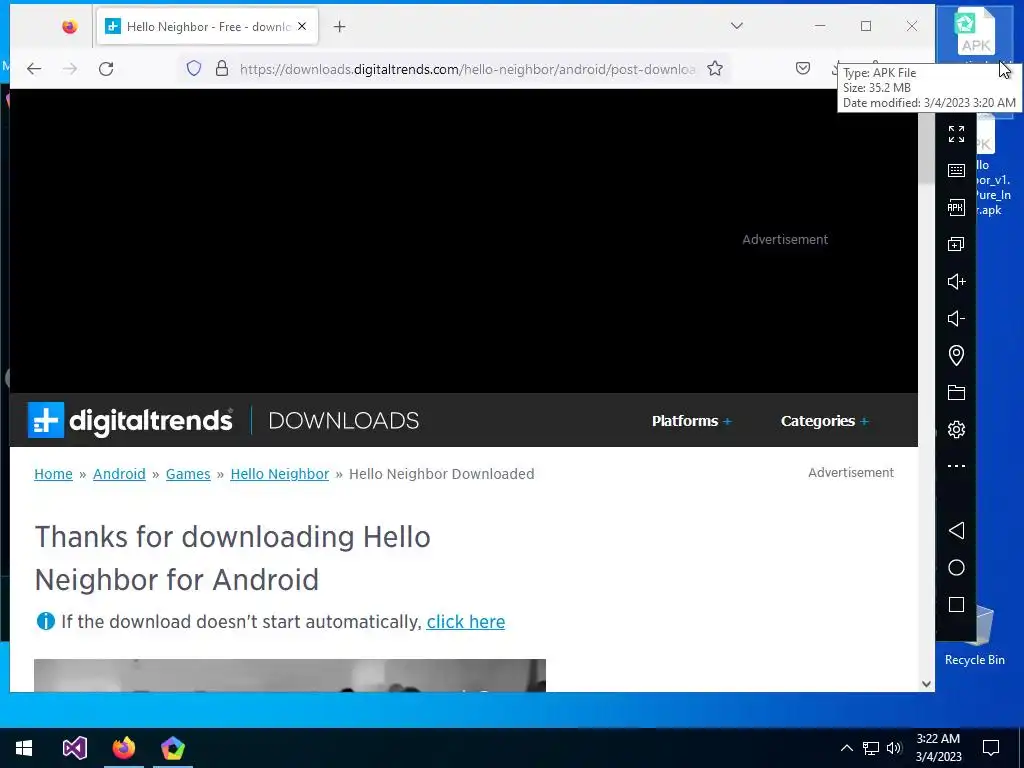The image size is (1024, 768).
Task: Click the speaker volume tray icon
Action: [894, 748]
